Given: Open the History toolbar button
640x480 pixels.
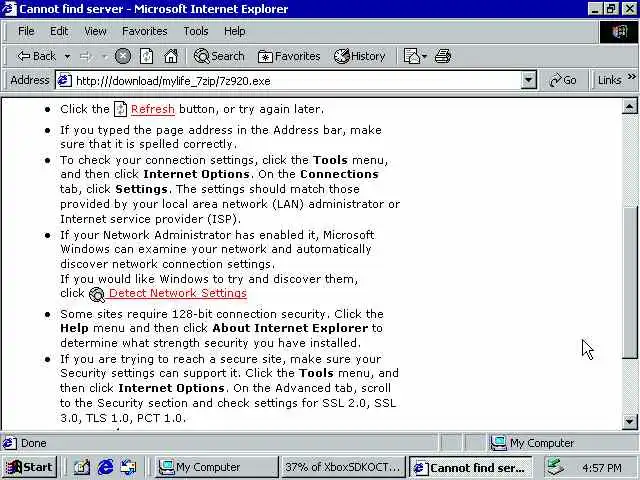Looking at the screenshot, I should click(360, 56).
